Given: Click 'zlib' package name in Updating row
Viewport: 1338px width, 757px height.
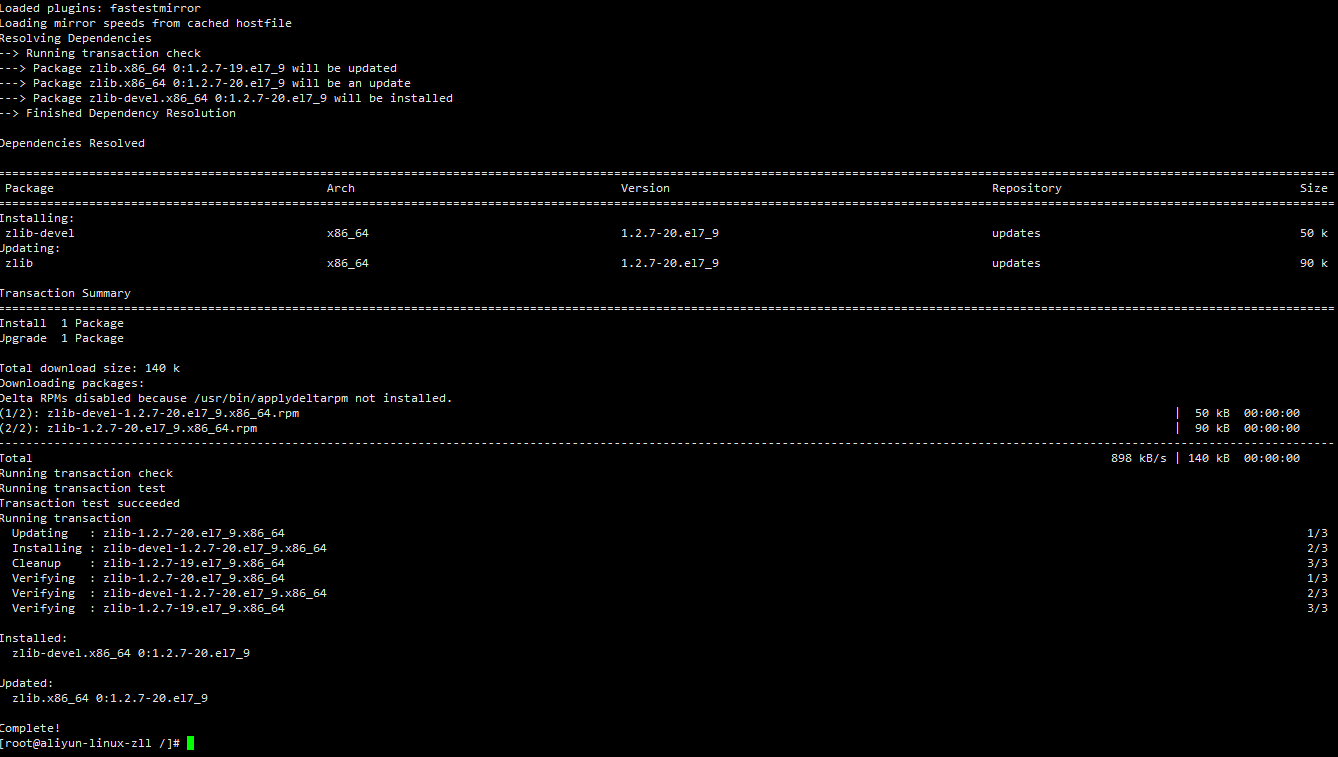Looking at the screenshot, I should (x=19, y=263).
